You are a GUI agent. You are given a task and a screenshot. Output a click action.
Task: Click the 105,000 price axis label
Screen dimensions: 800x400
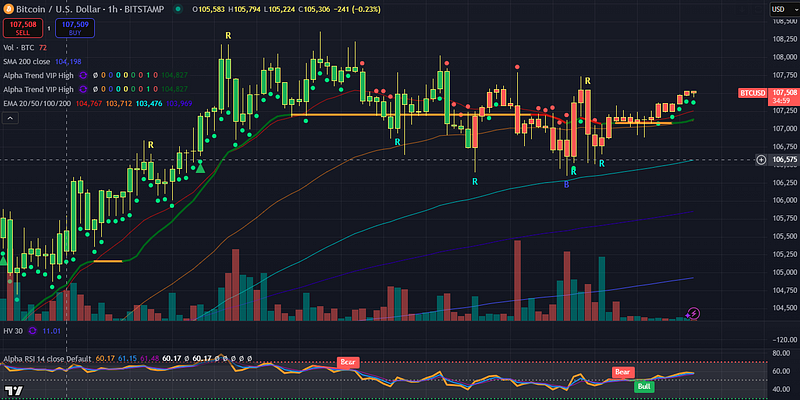(784, 272)
